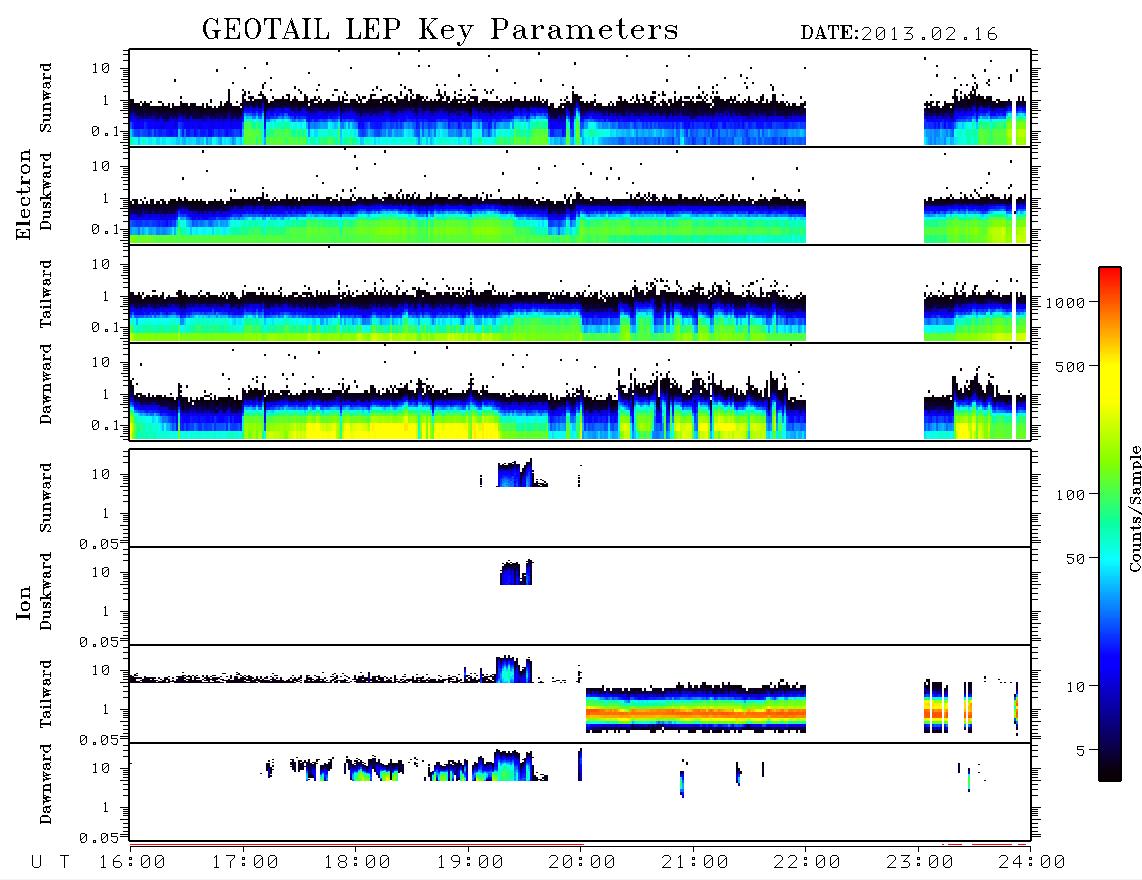Click the 22:00 time tick label
This screenshot has height=880, width=1142.
[807, 862]
